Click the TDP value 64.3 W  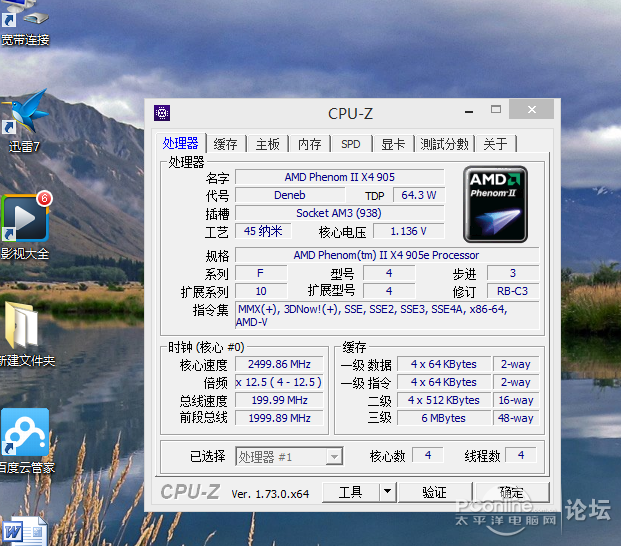coord(419,195)
